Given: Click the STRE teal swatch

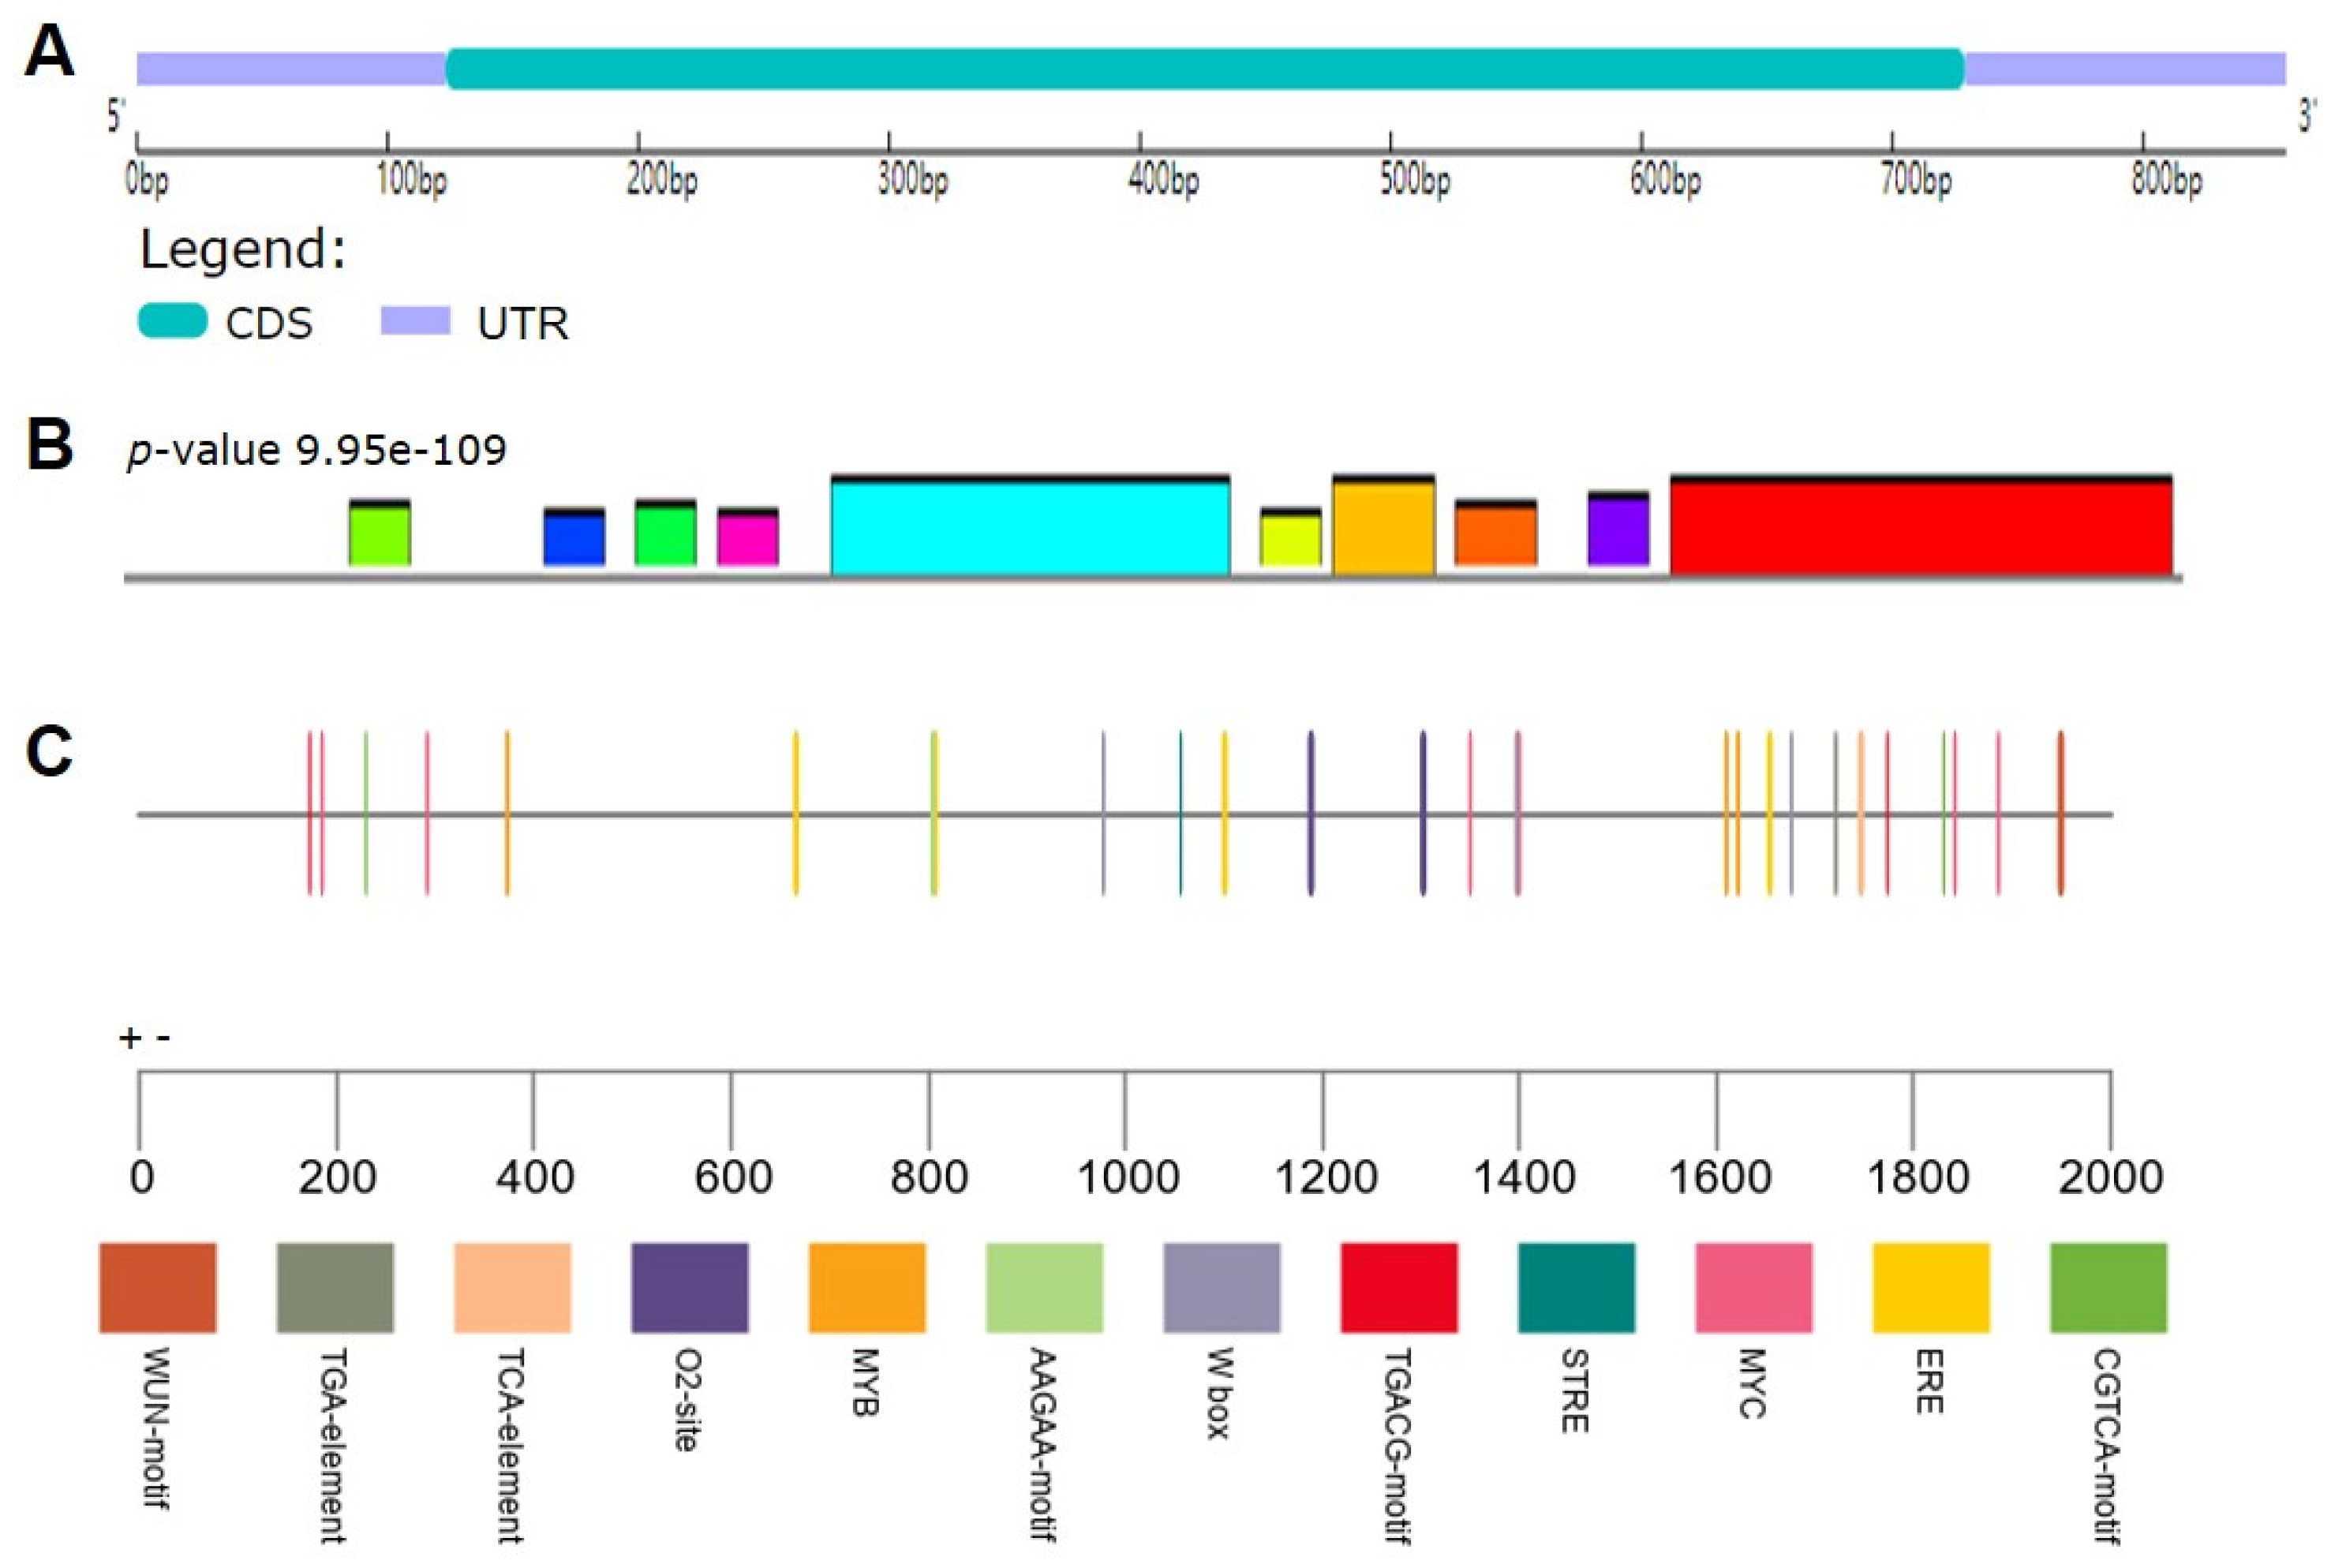Looking at the screenshot, I should coord(1576,1287).
